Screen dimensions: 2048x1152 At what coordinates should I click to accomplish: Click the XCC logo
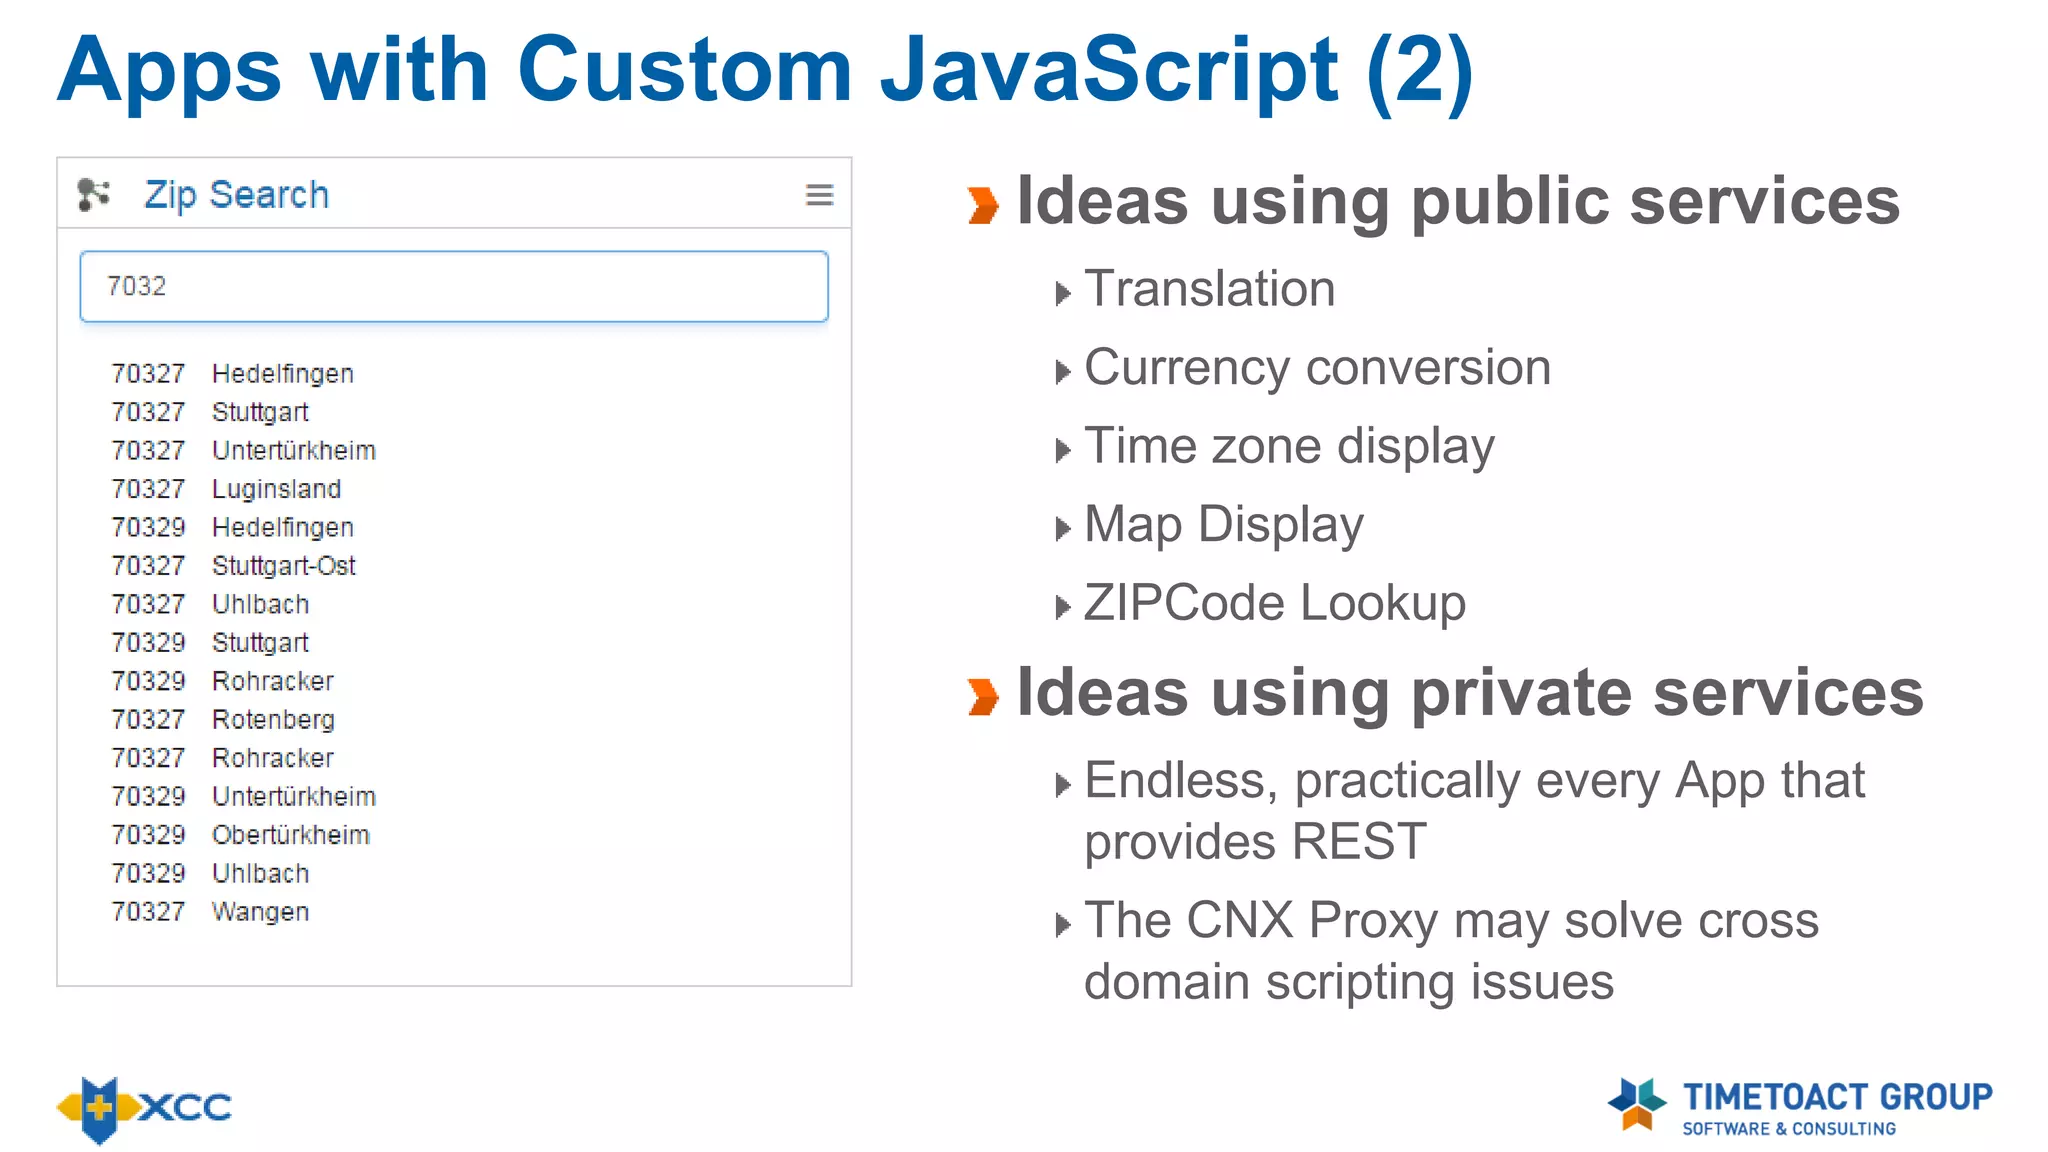pyautogui.click(x=144, y=1108)
